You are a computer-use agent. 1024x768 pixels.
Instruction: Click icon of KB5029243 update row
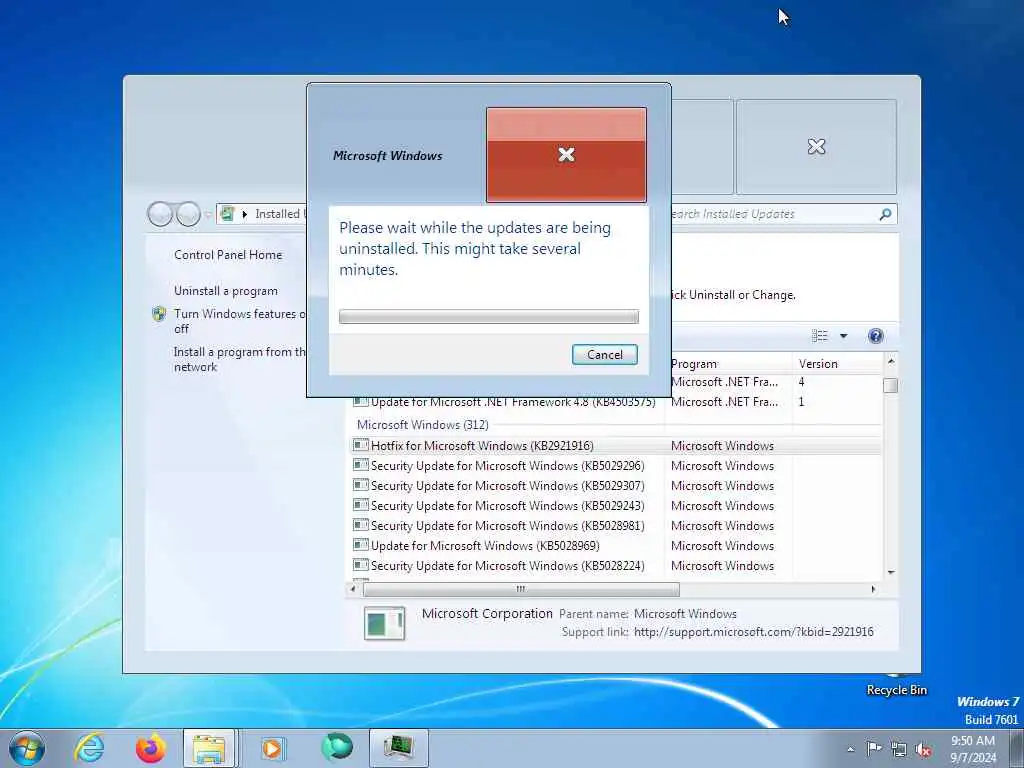click(x=360, y=505)
